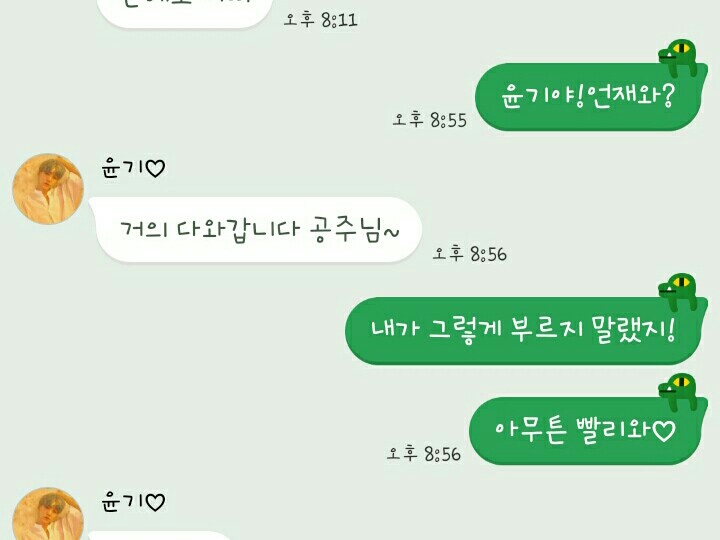Tap the 오후 8:56 timestamp beside 아무튼 빨리와

point(423,453)
